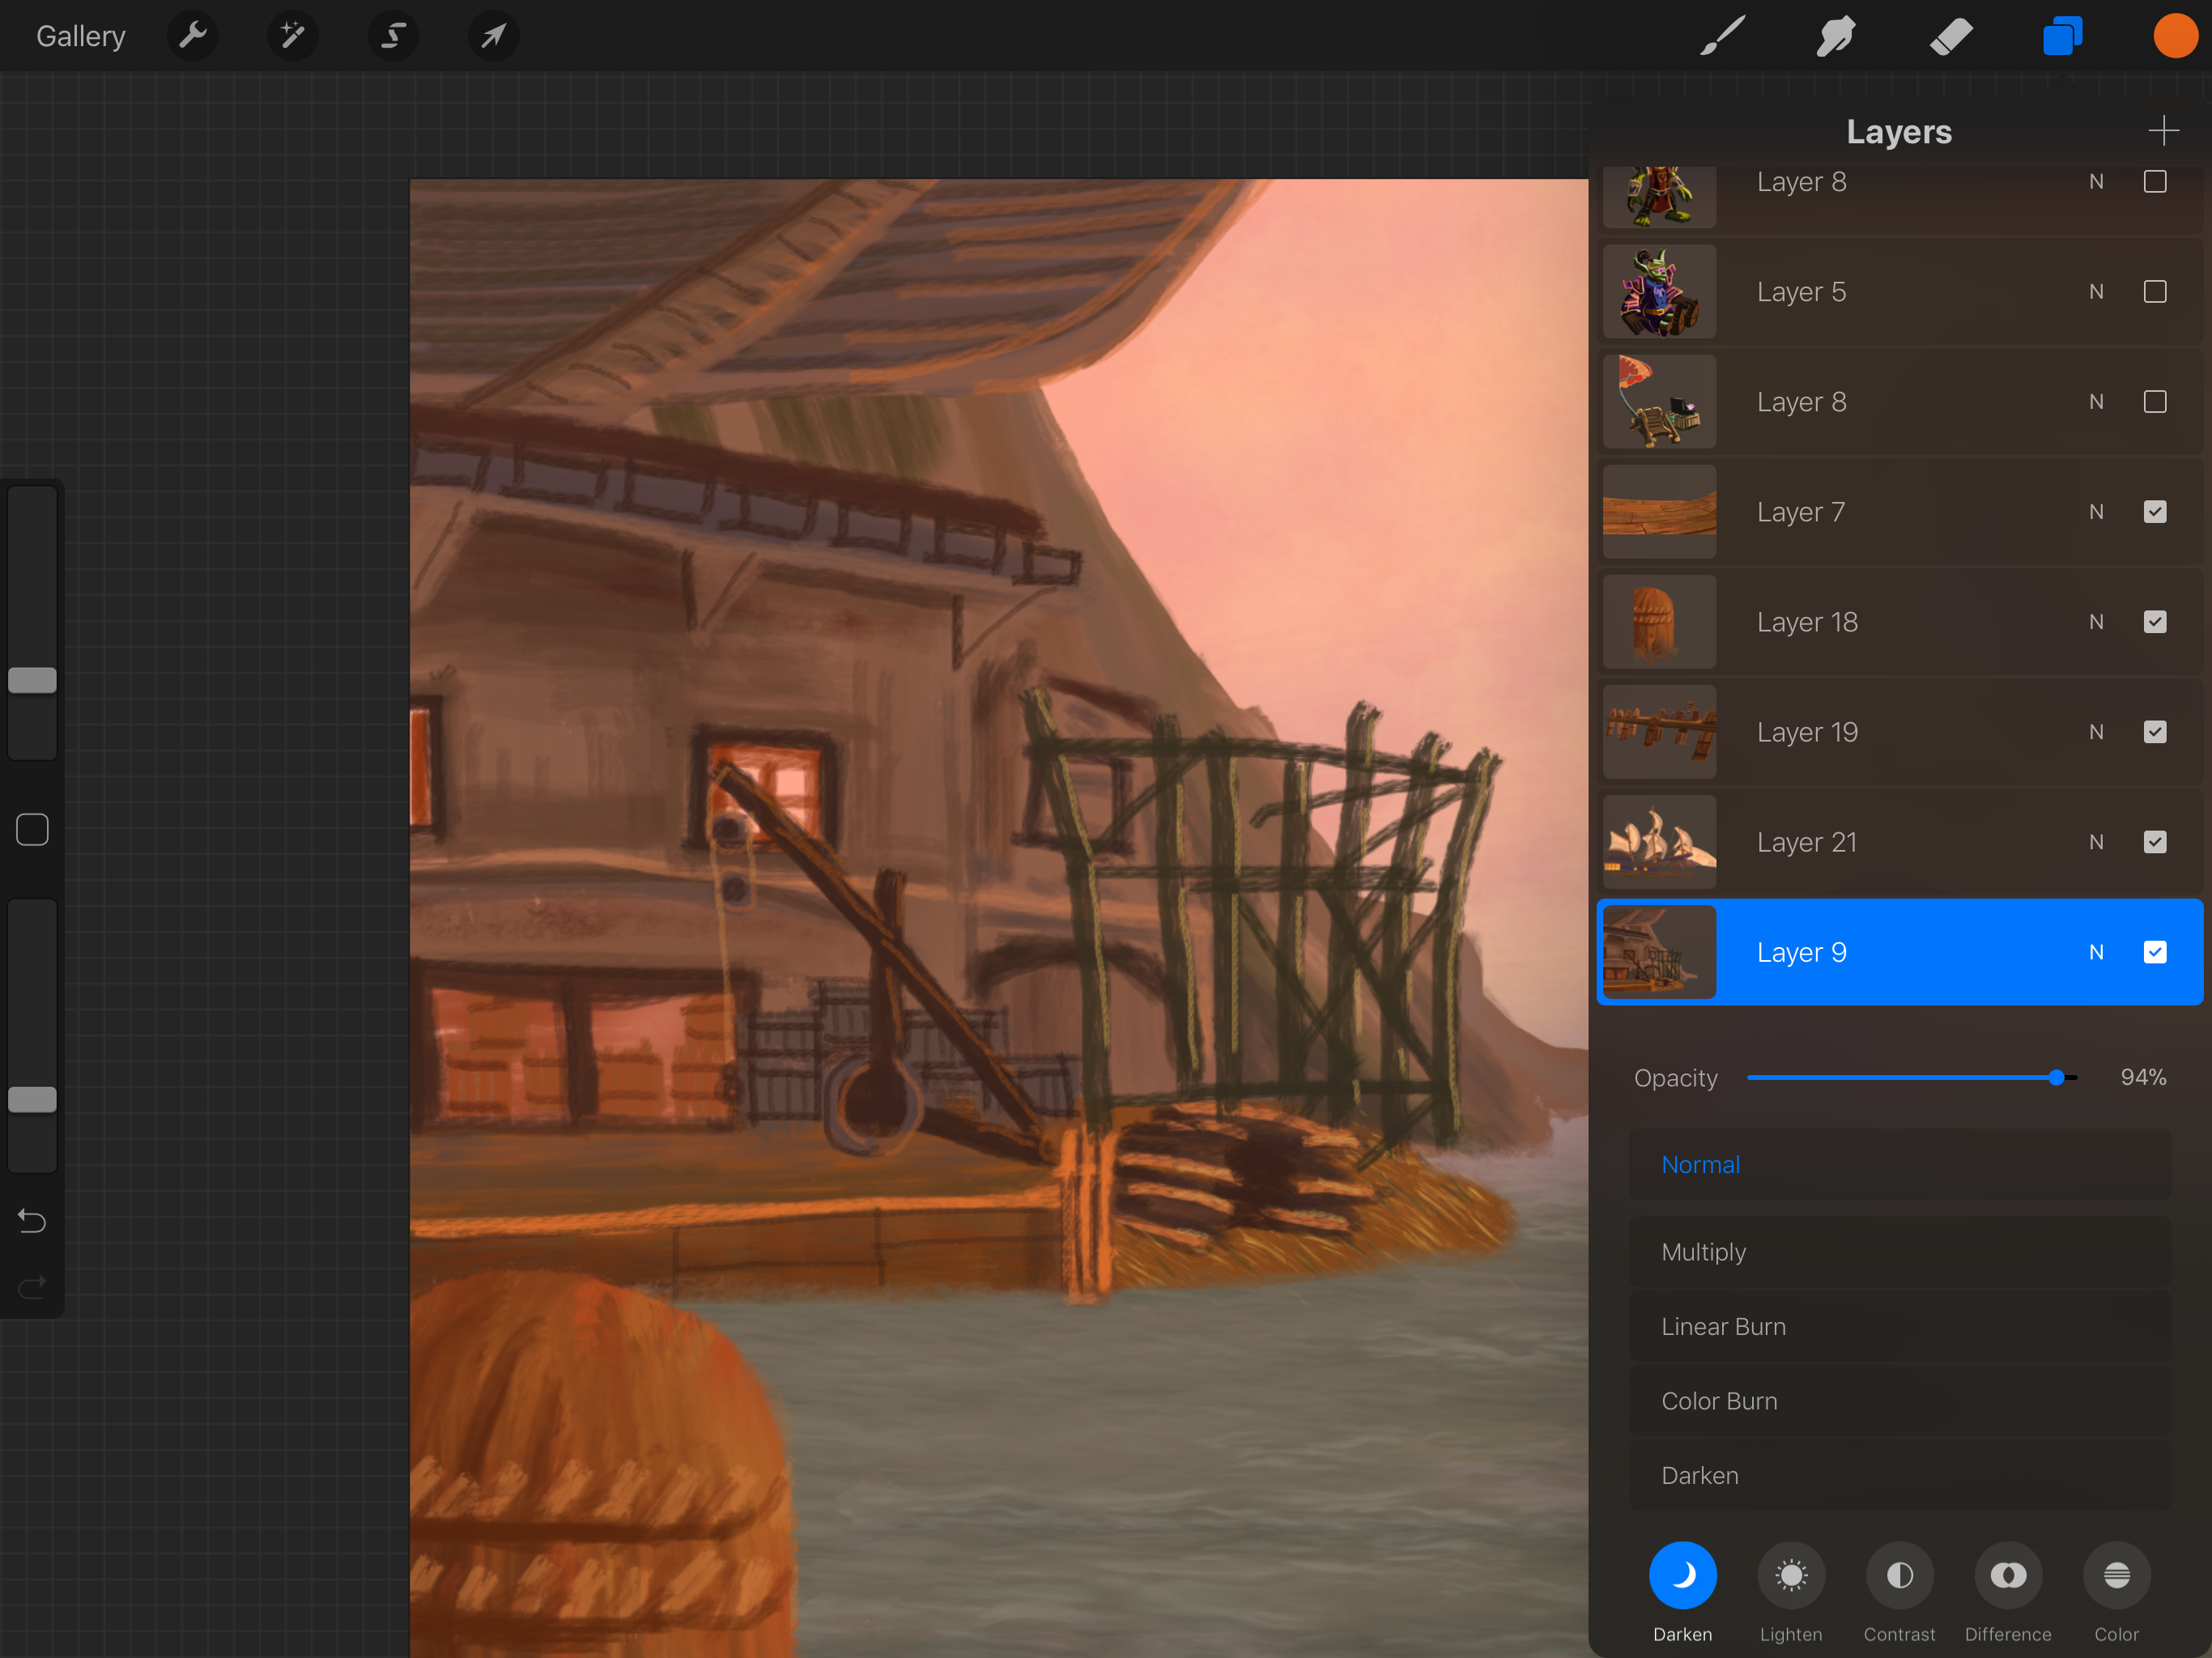Screen dimensions: 2212x1658
Task: Hide Layer 21
Action: click(2155, 842)
